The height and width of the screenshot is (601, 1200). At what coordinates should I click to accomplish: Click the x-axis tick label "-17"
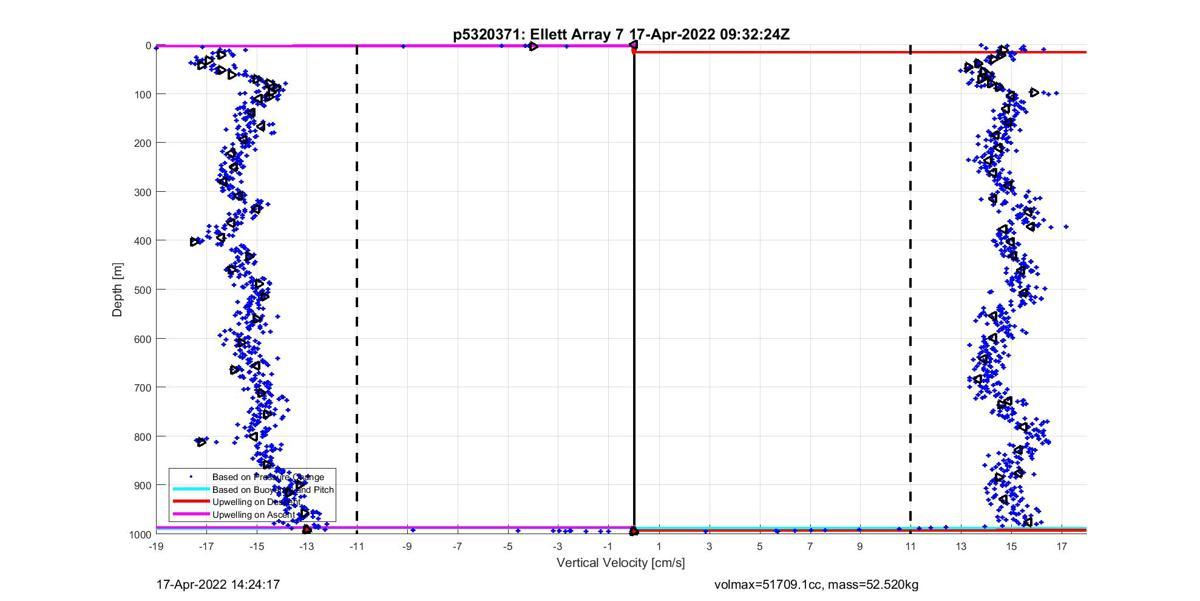pos(206,547)
